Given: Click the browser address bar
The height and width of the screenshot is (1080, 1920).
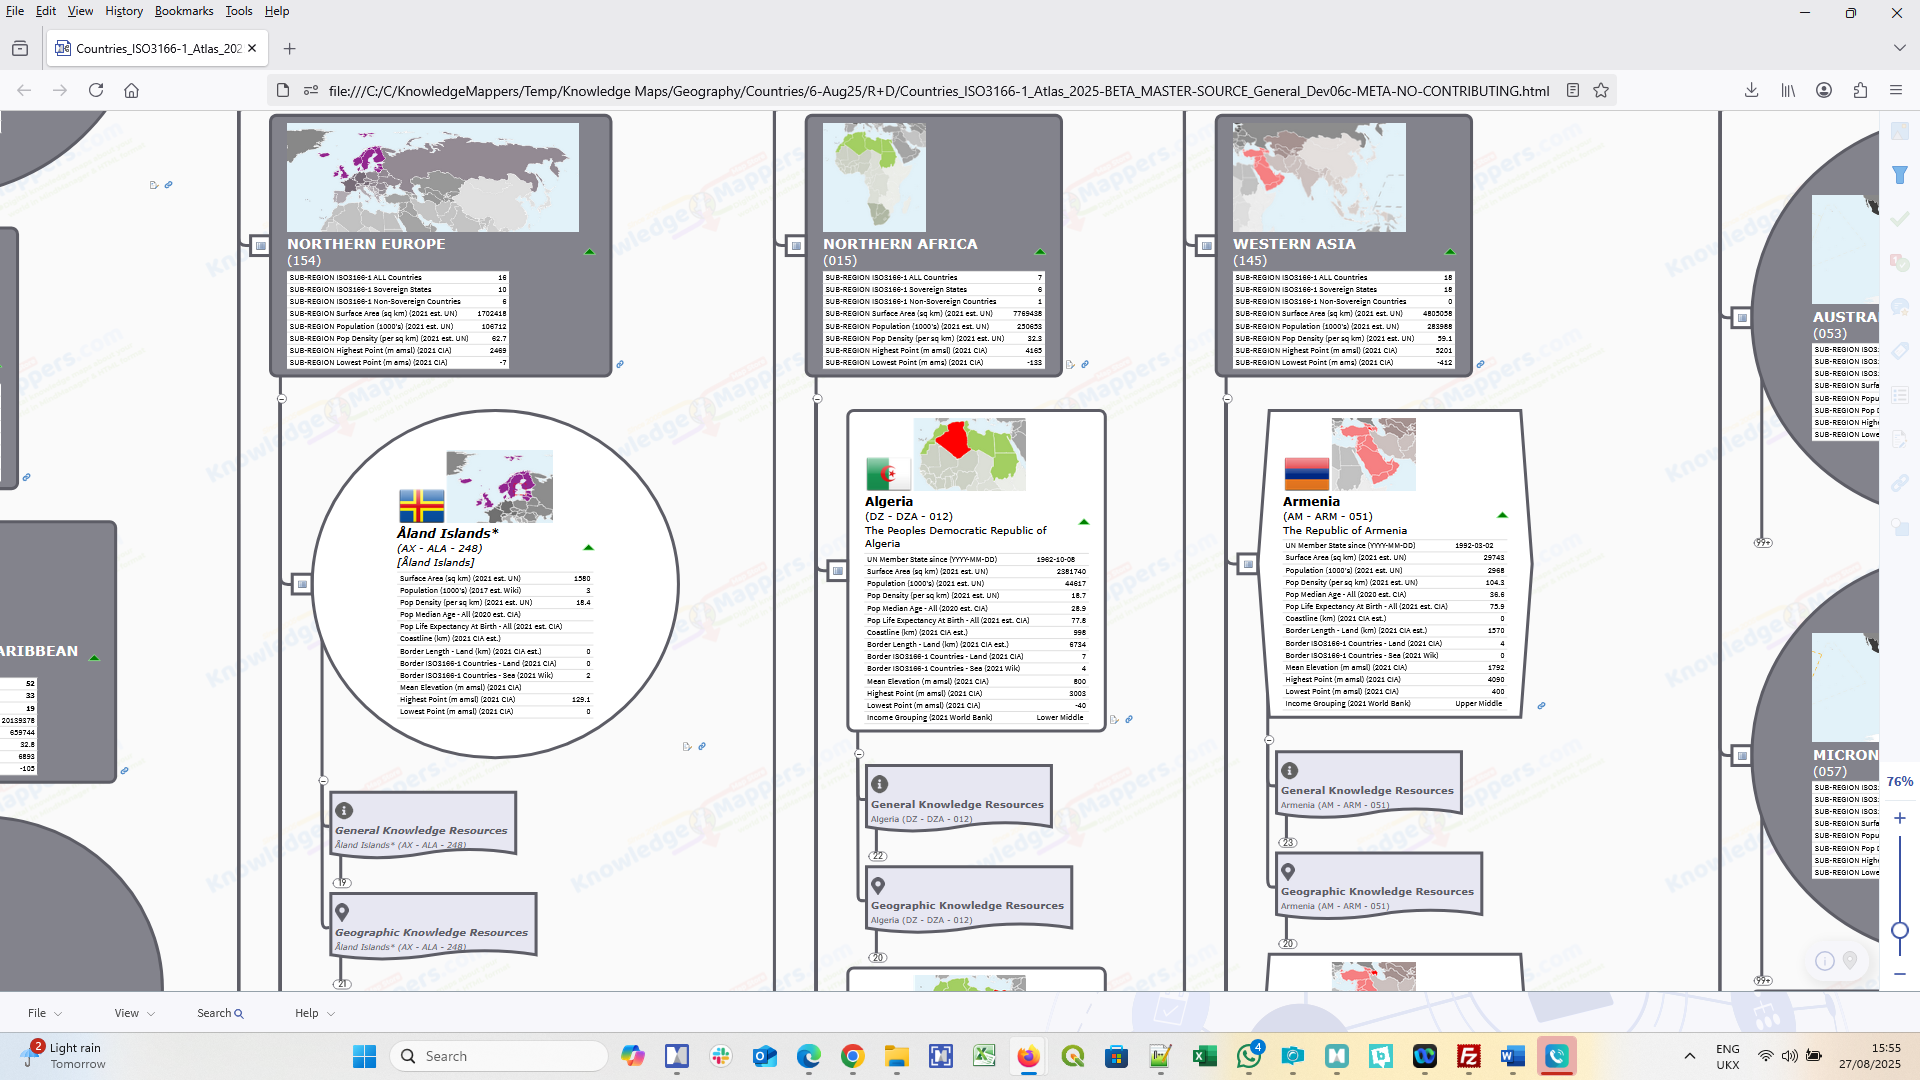Looking at the screenshot, I should tap(938, 90).
